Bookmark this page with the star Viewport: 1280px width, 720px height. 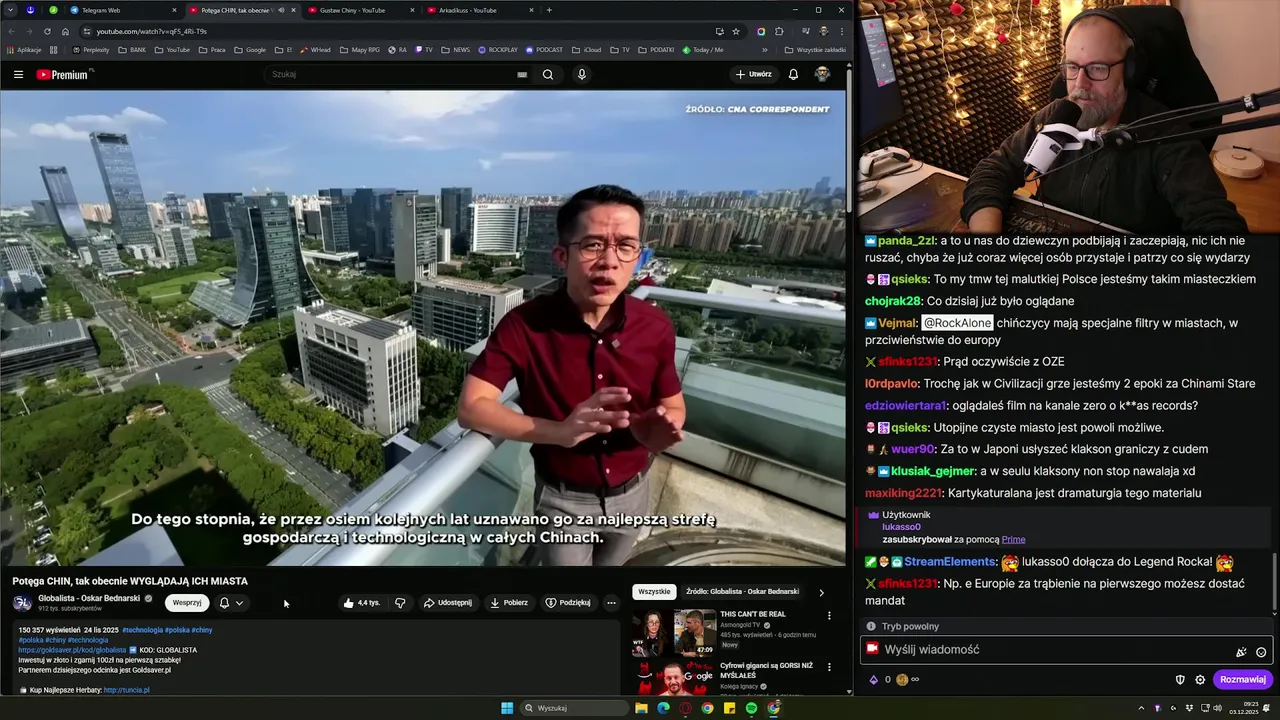(736, 31)
